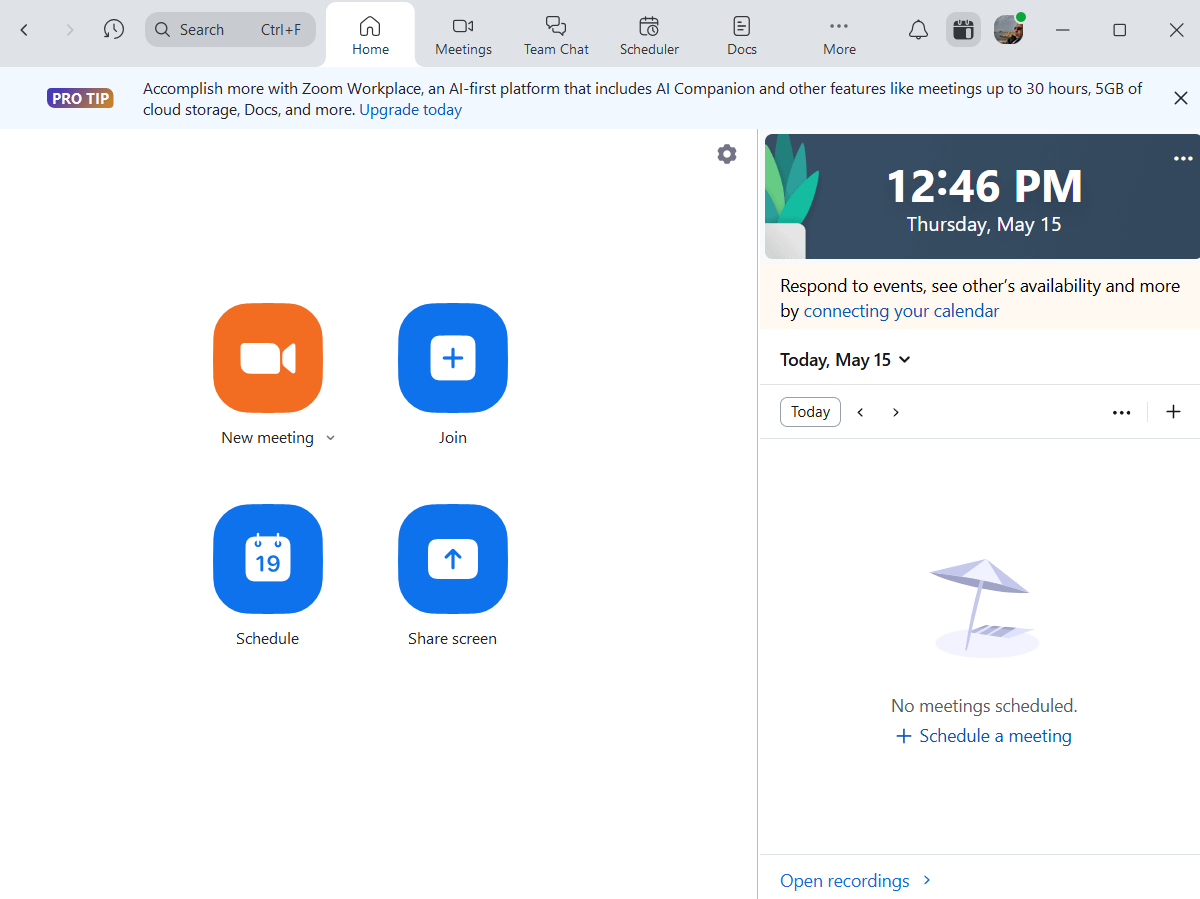Open home settings with the gear icon

(x=727, y=154)
